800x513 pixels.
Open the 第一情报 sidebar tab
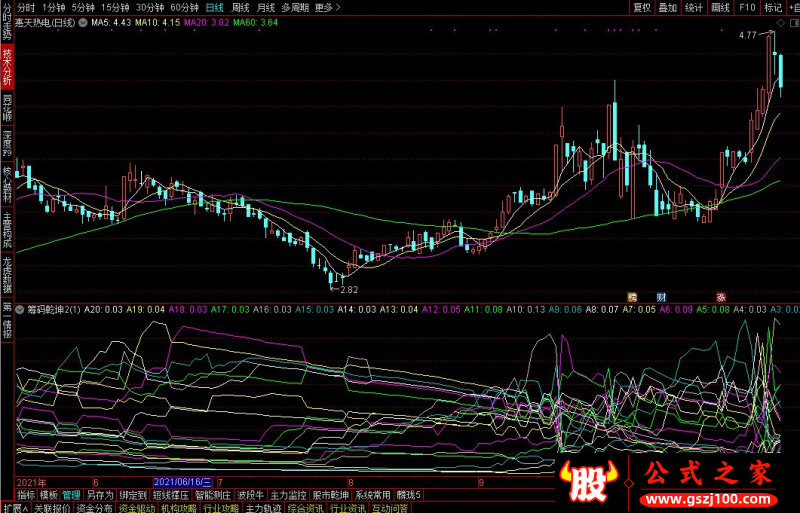coord(7,321)
